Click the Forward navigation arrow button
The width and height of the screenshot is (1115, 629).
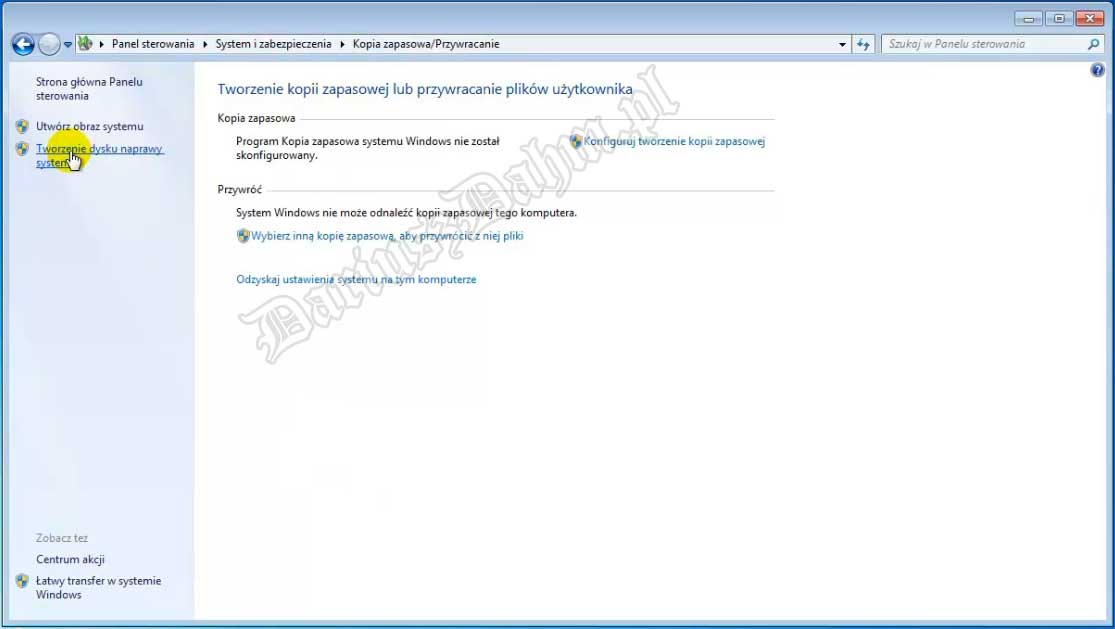point(49,44)
